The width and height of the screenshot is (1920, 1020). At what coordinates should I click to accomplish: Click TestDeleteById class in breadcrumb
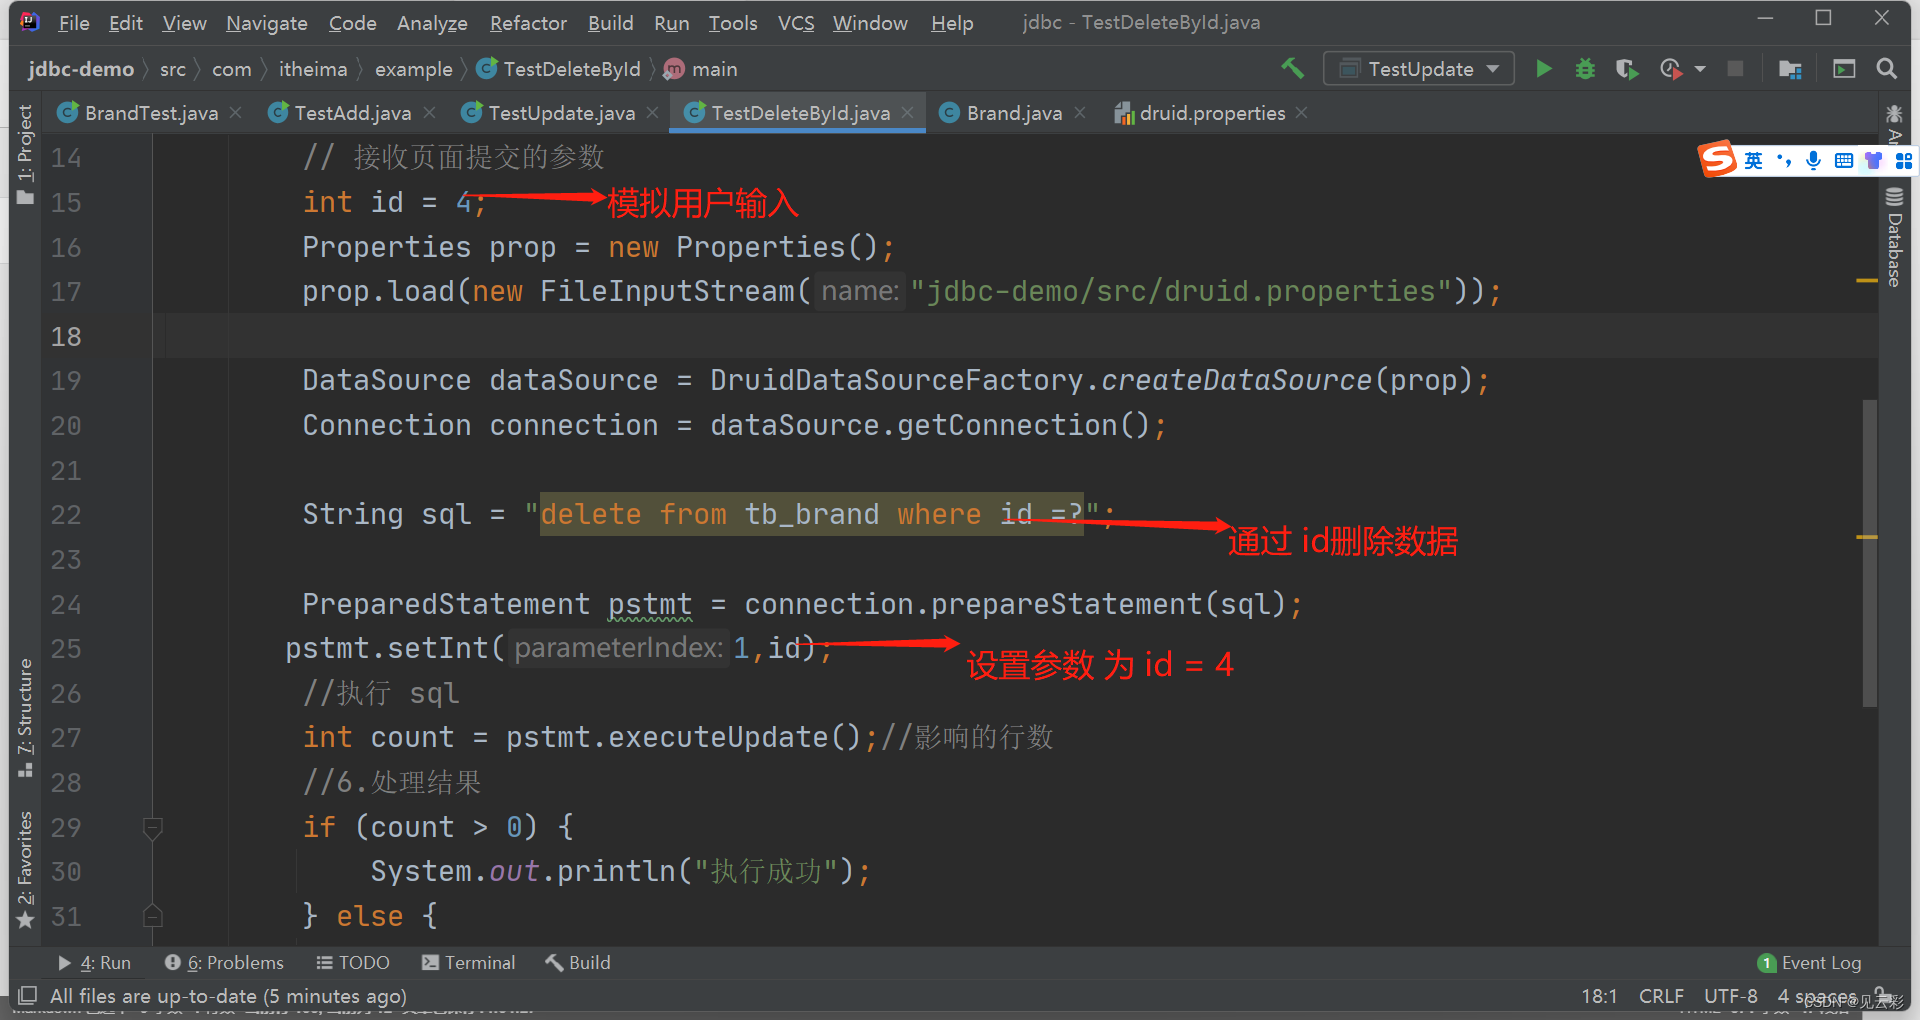pos(559,69)
